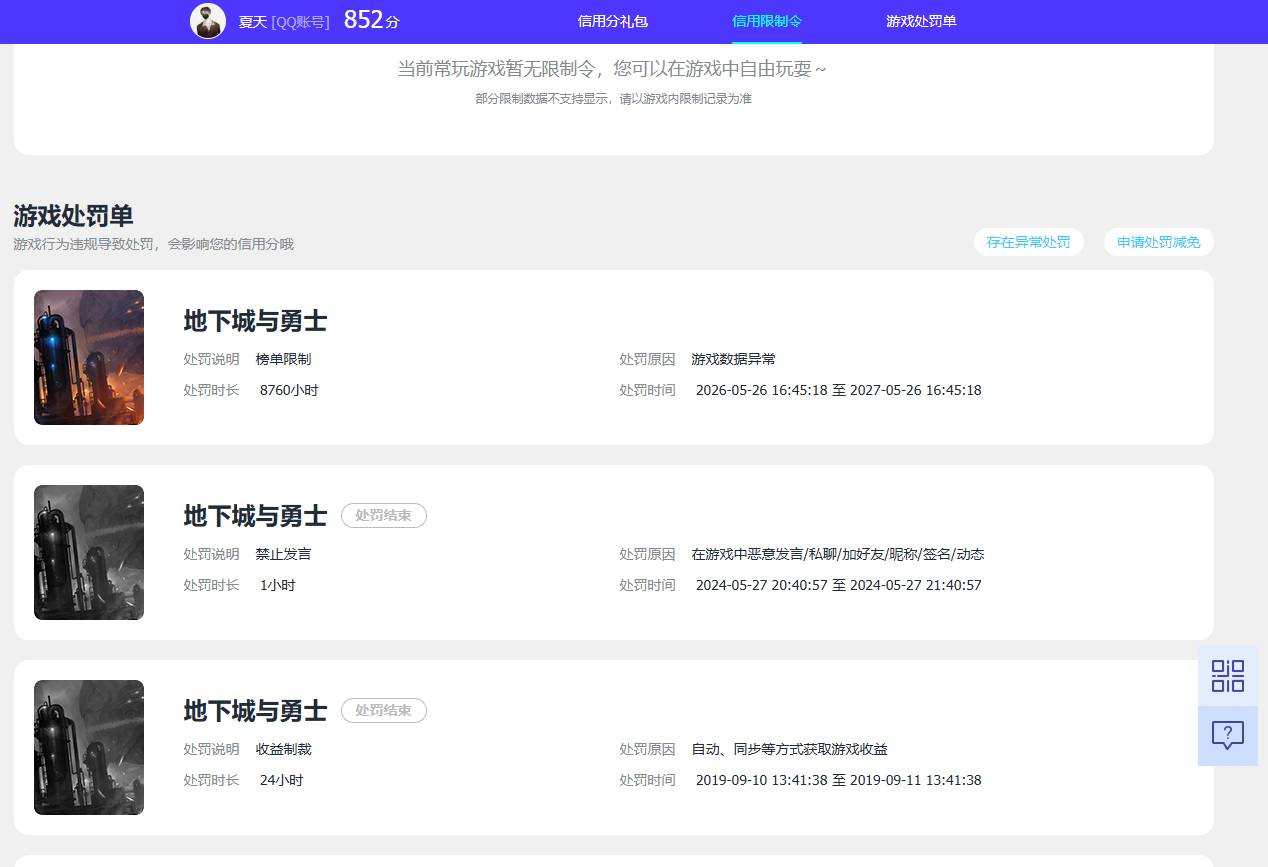Click the 地下城与勇士 title of 榜单限制 card

pos(255,321)
